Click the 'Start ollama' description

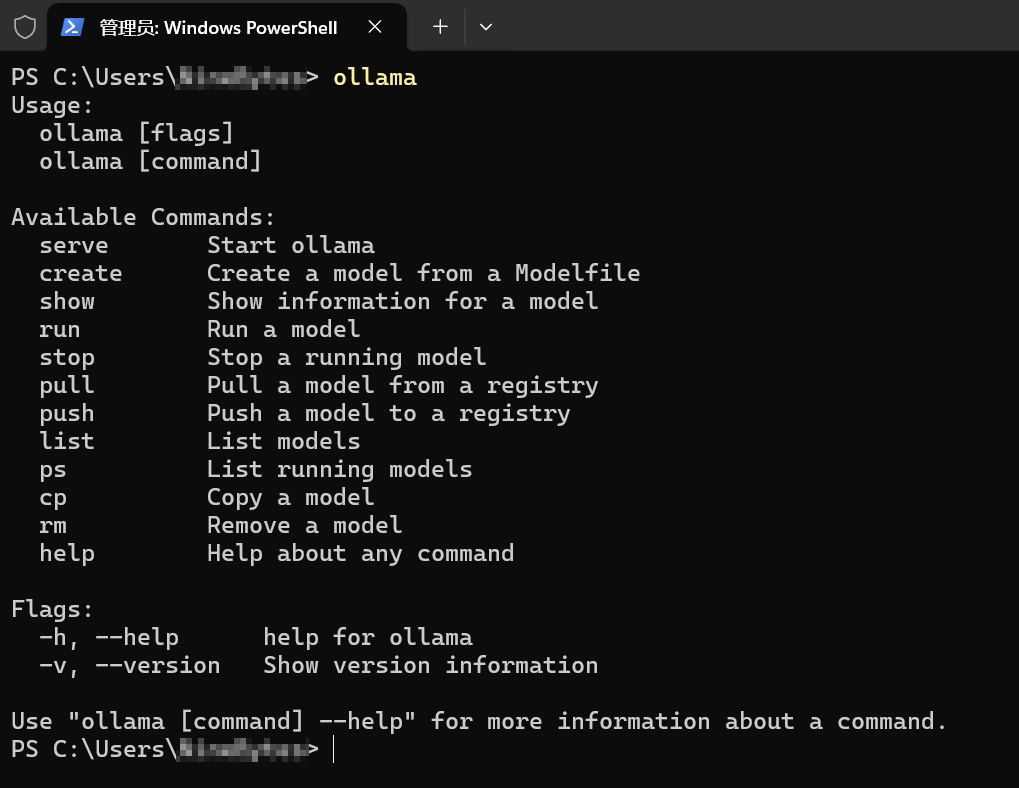(x=290, y=246)
